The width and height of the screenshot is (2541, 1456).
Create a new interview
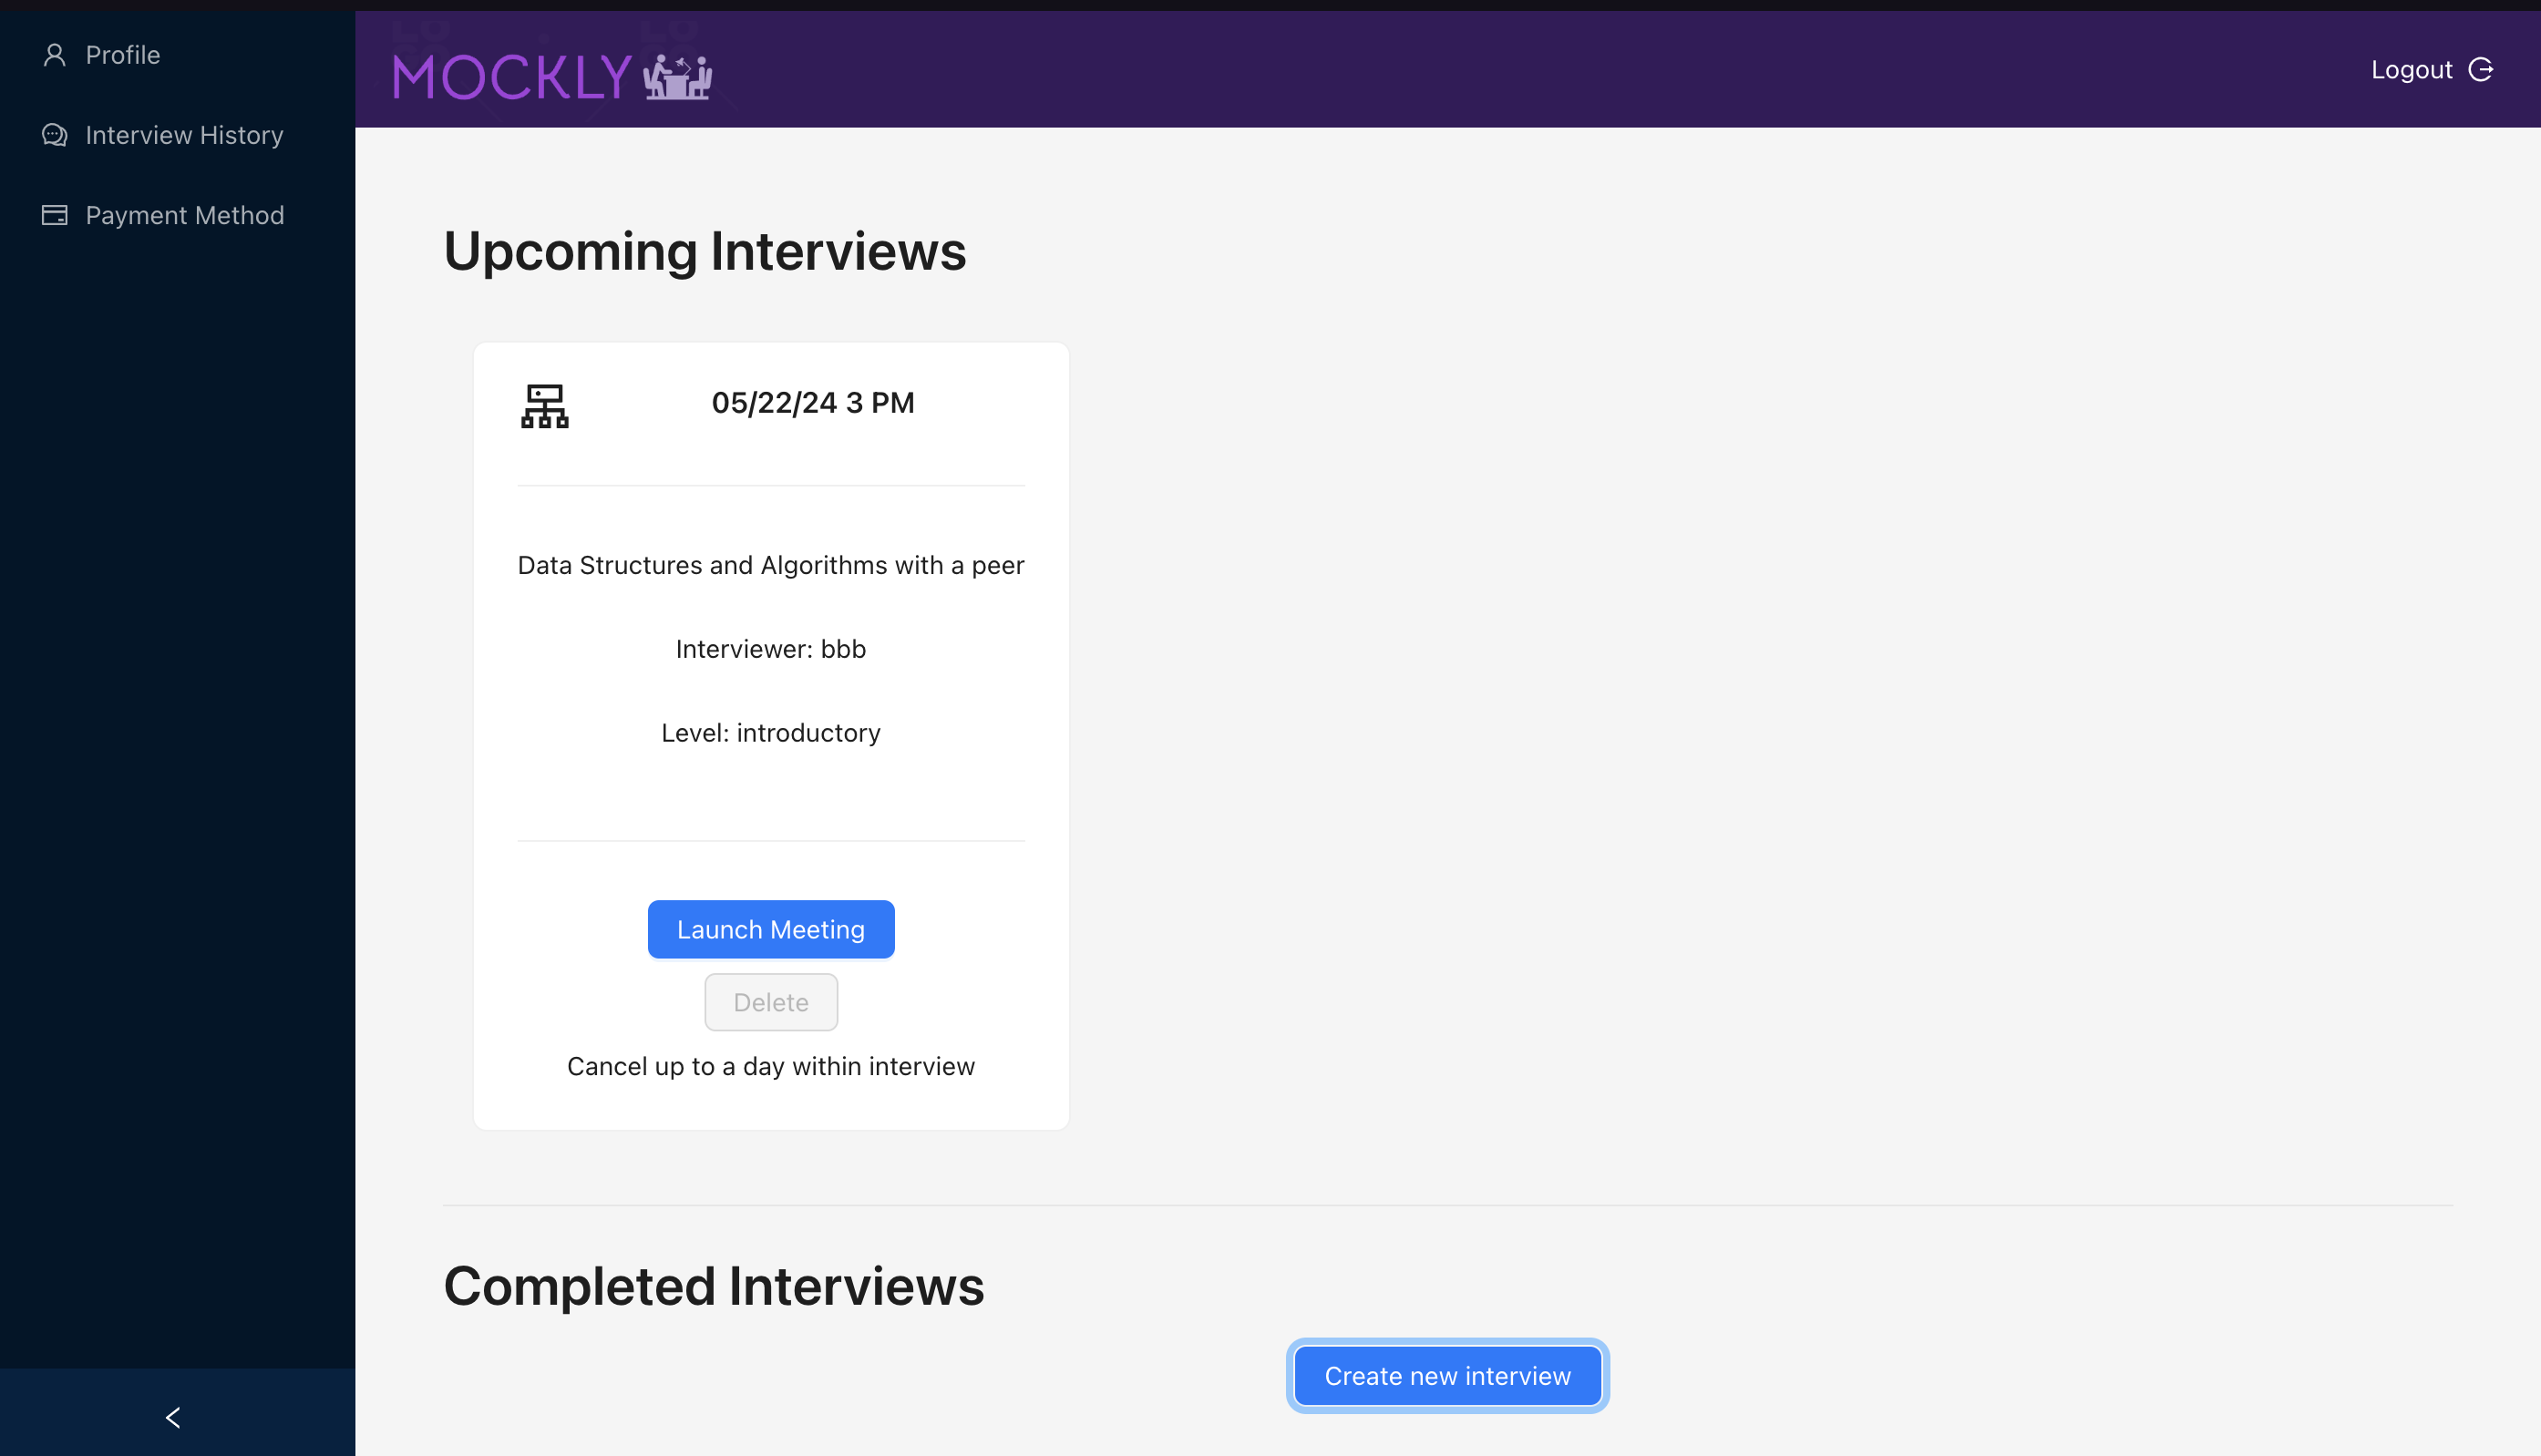1447,1376
